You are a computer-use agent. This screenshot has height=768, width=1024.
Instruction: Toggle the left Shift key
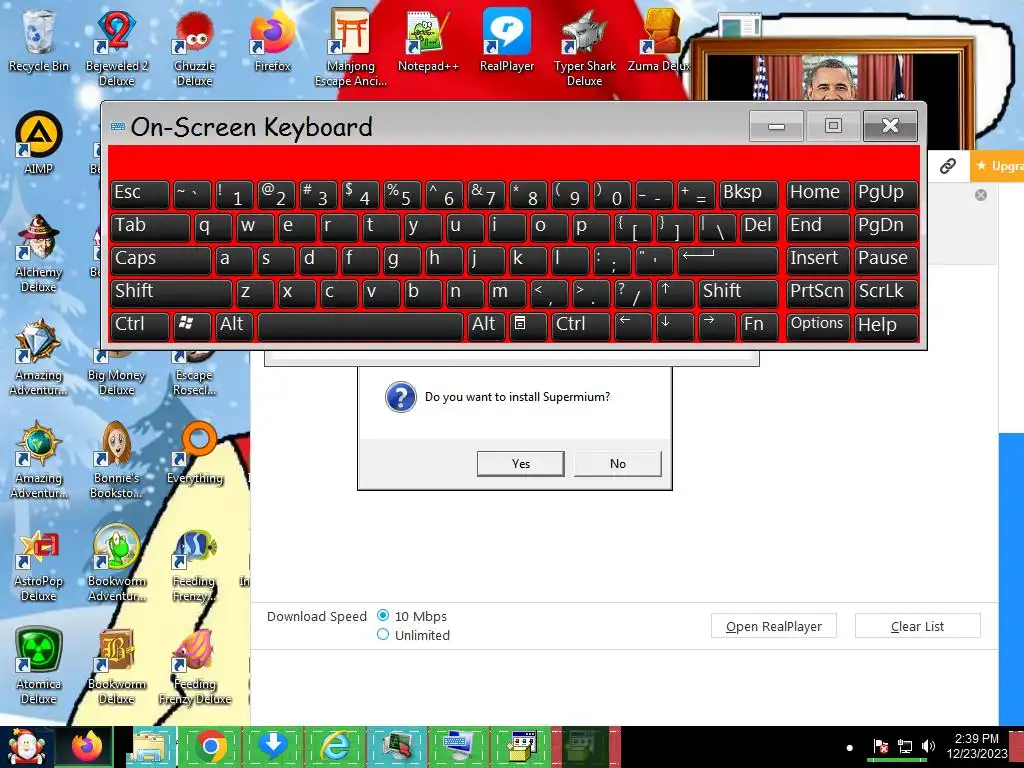pyautogui.click(x=171, y=292)
